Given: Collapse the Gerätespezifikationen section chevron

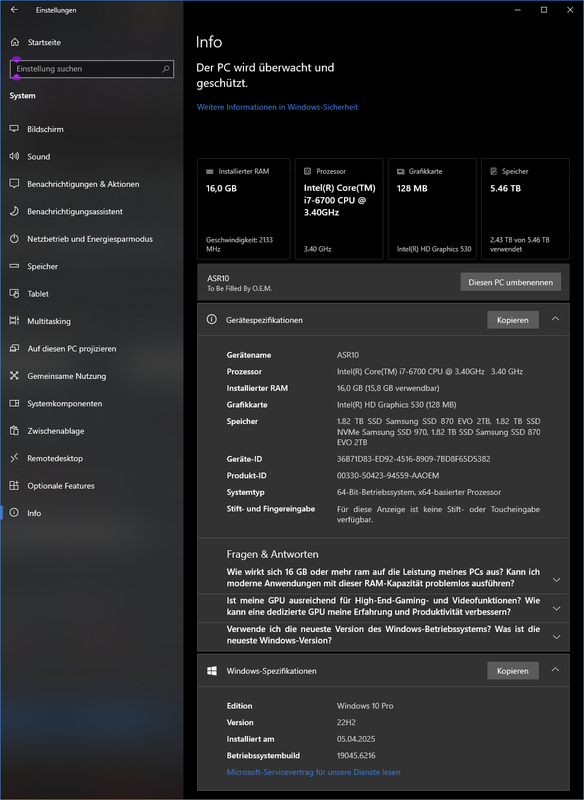Looking at the screenshot, I should 555,319.
